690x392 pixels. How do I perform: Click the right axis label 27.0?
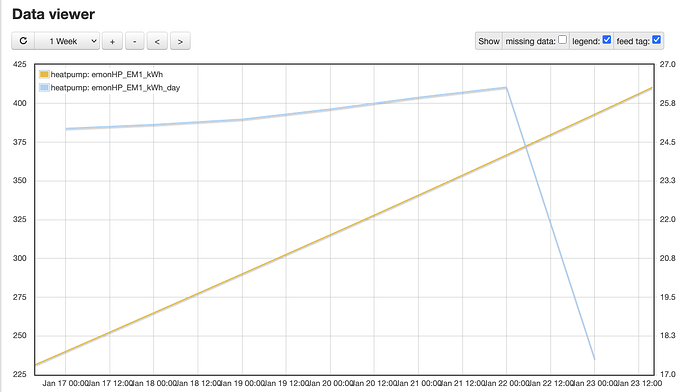coord(667,64)
